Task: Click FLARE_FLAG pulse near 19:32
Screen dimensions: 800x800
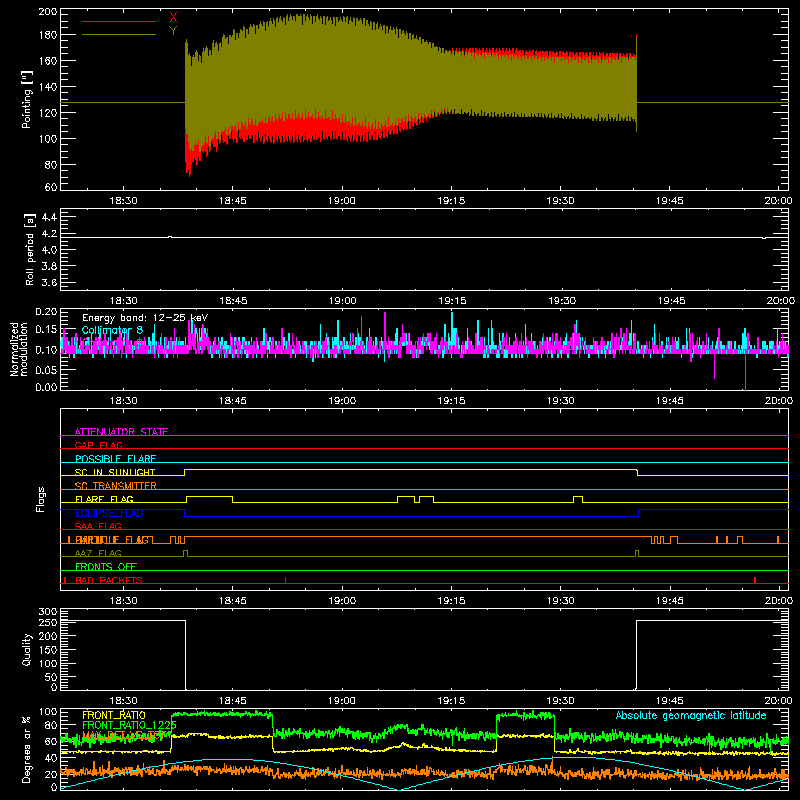Action: (578, 499)
